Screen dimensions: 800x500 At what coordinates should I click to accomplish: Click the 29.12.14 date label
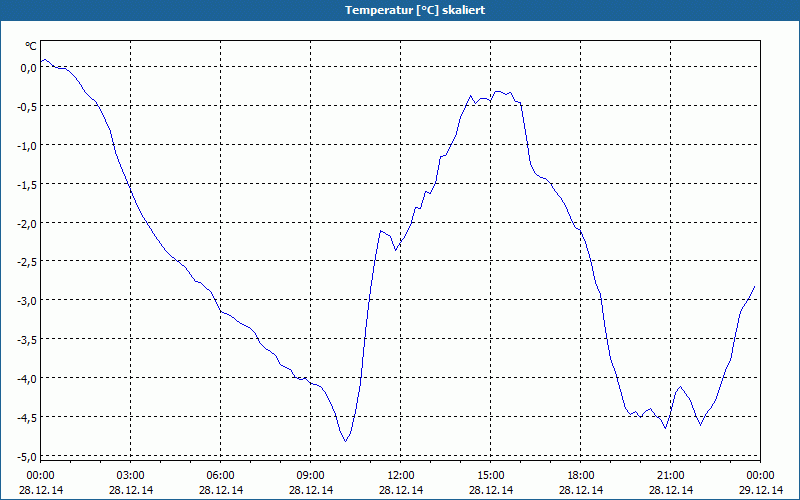[x=761, y=490]
